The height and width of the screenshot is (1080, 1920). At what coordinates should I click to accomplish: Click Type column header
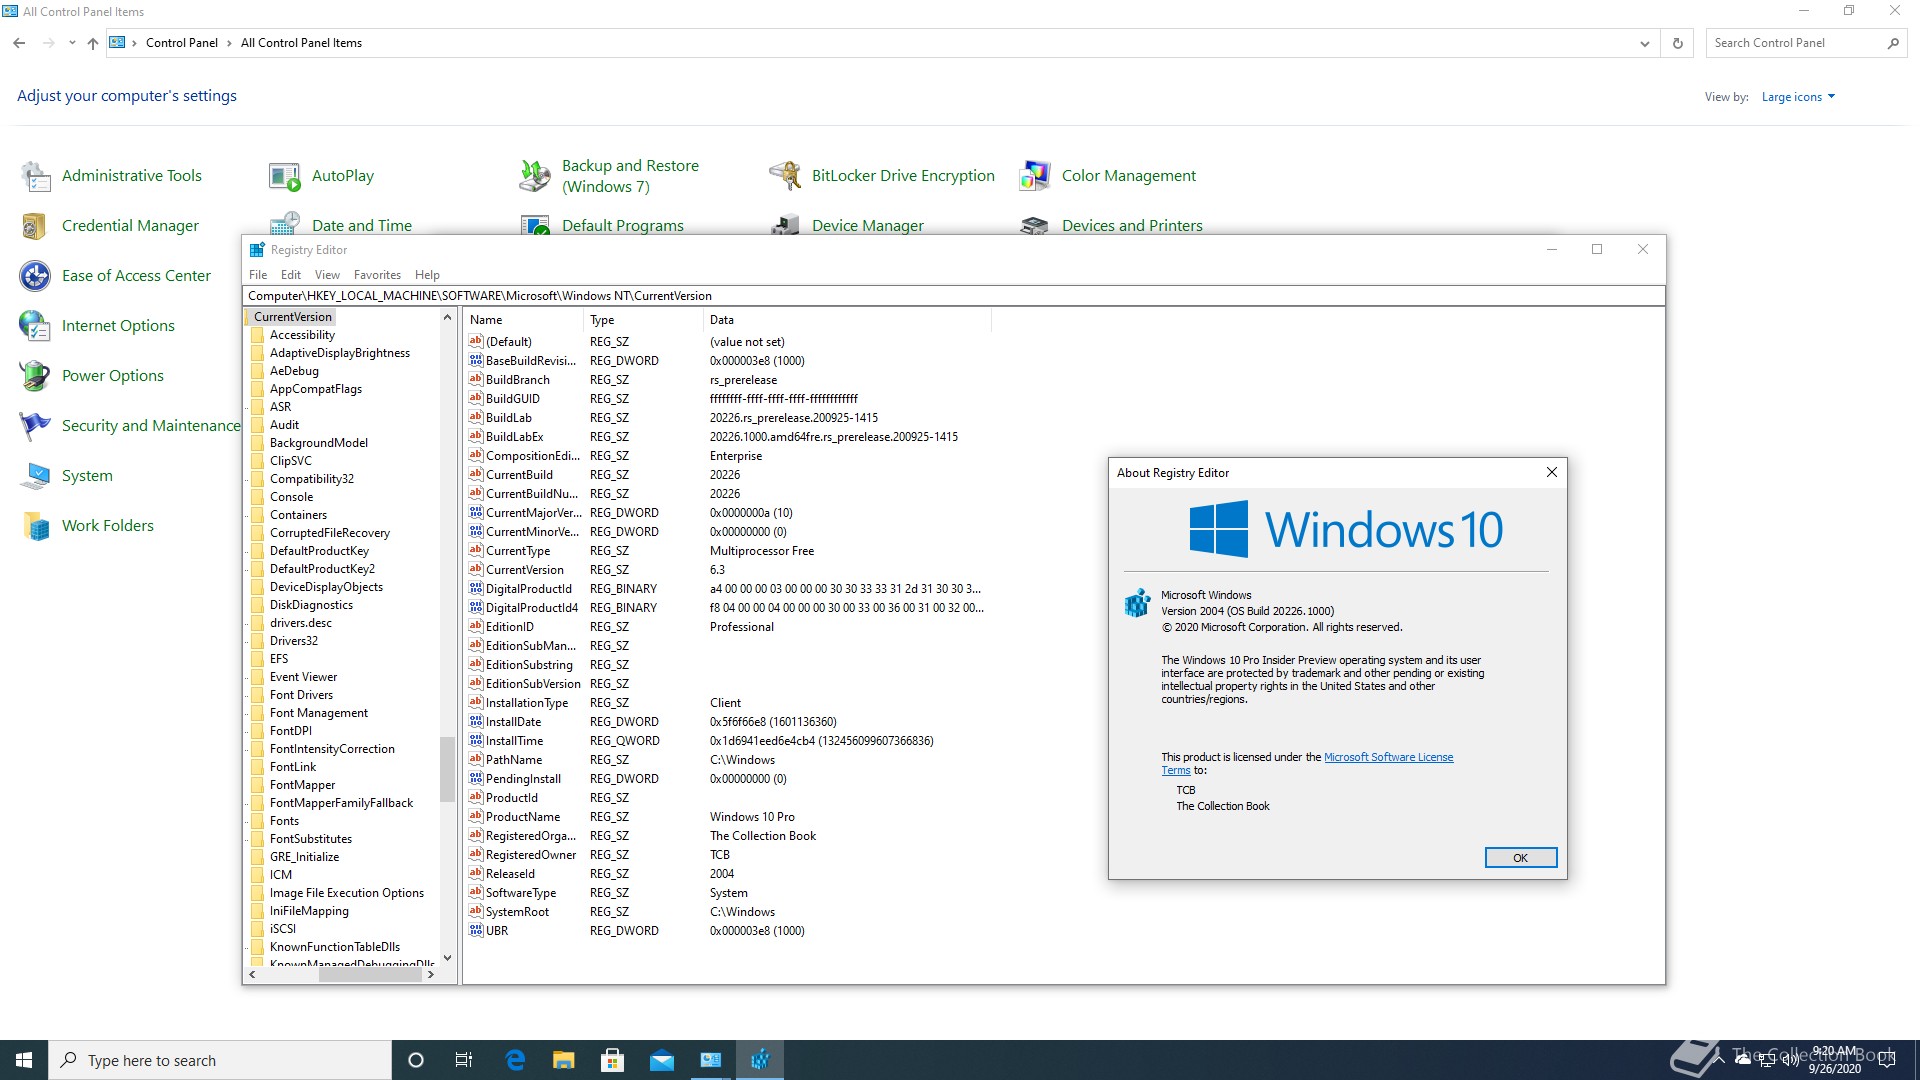644,320
